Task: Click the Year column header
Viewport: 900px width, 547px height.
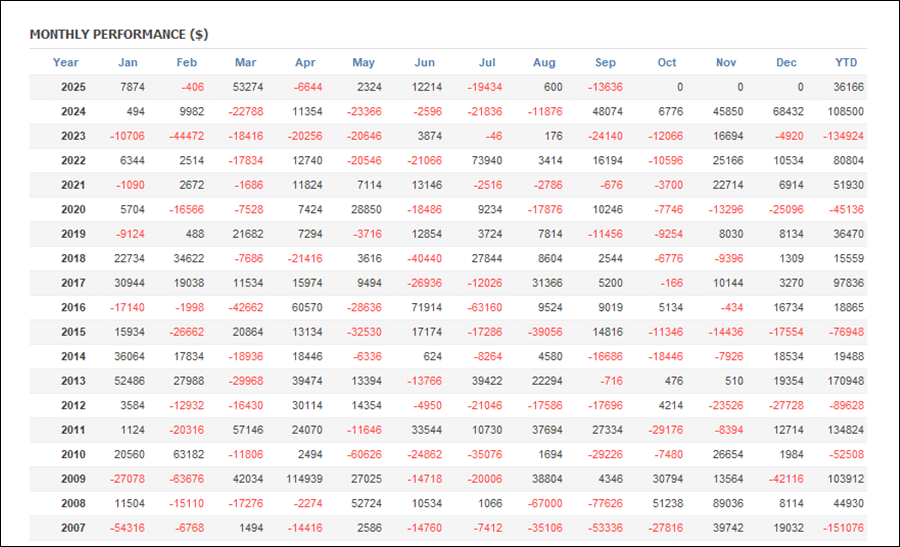Action: click(66, 62)
